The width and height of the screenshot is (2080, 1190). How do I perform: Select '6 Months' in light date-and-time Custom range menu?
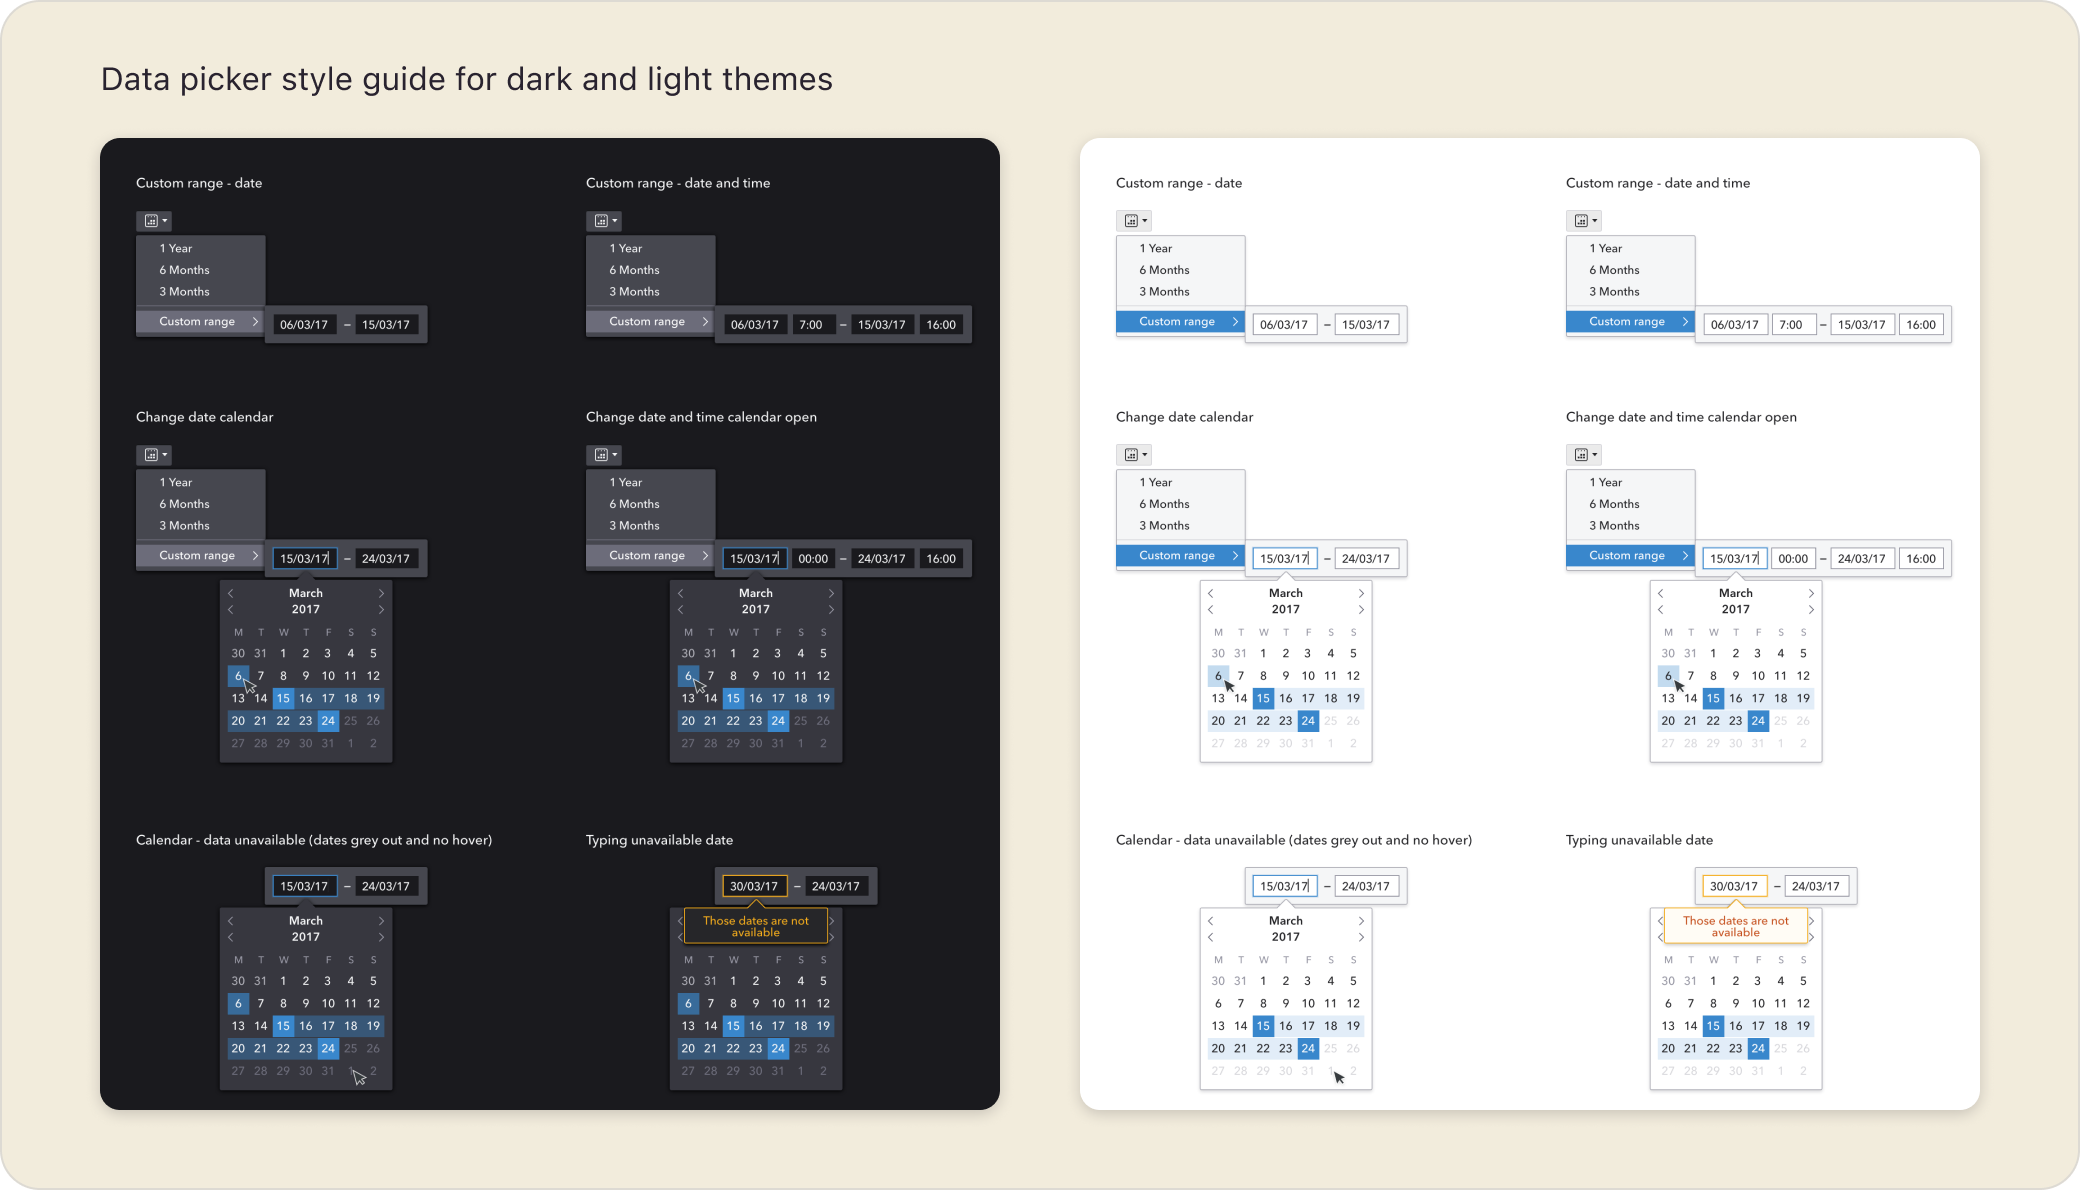pos(1631,270)
